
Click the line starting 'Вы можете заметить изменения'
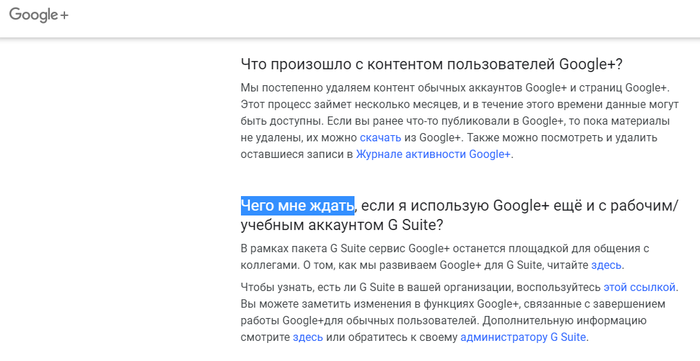point(453,304)
